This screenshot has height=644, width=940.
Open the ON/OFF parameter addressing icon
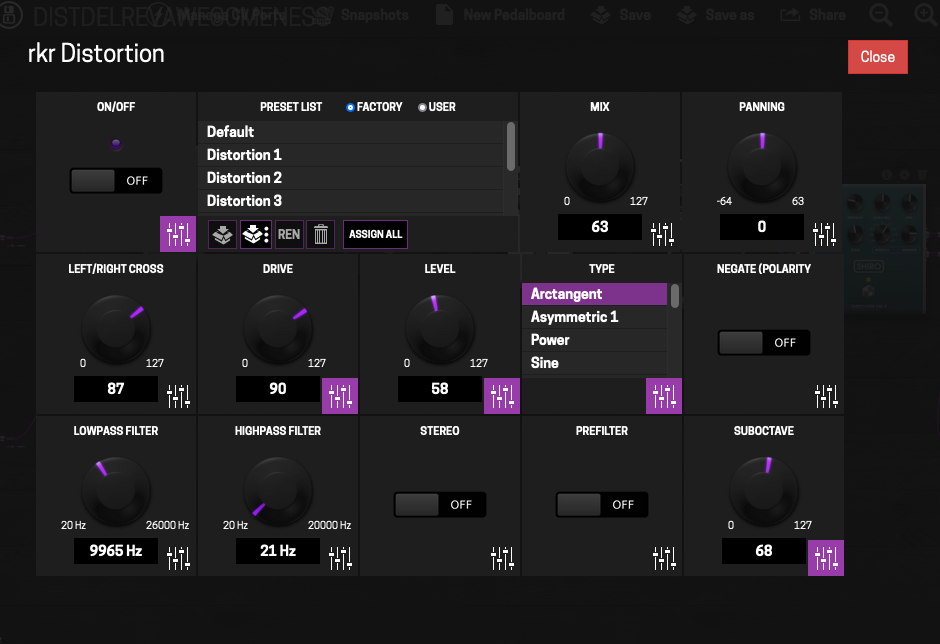(178, 234)
